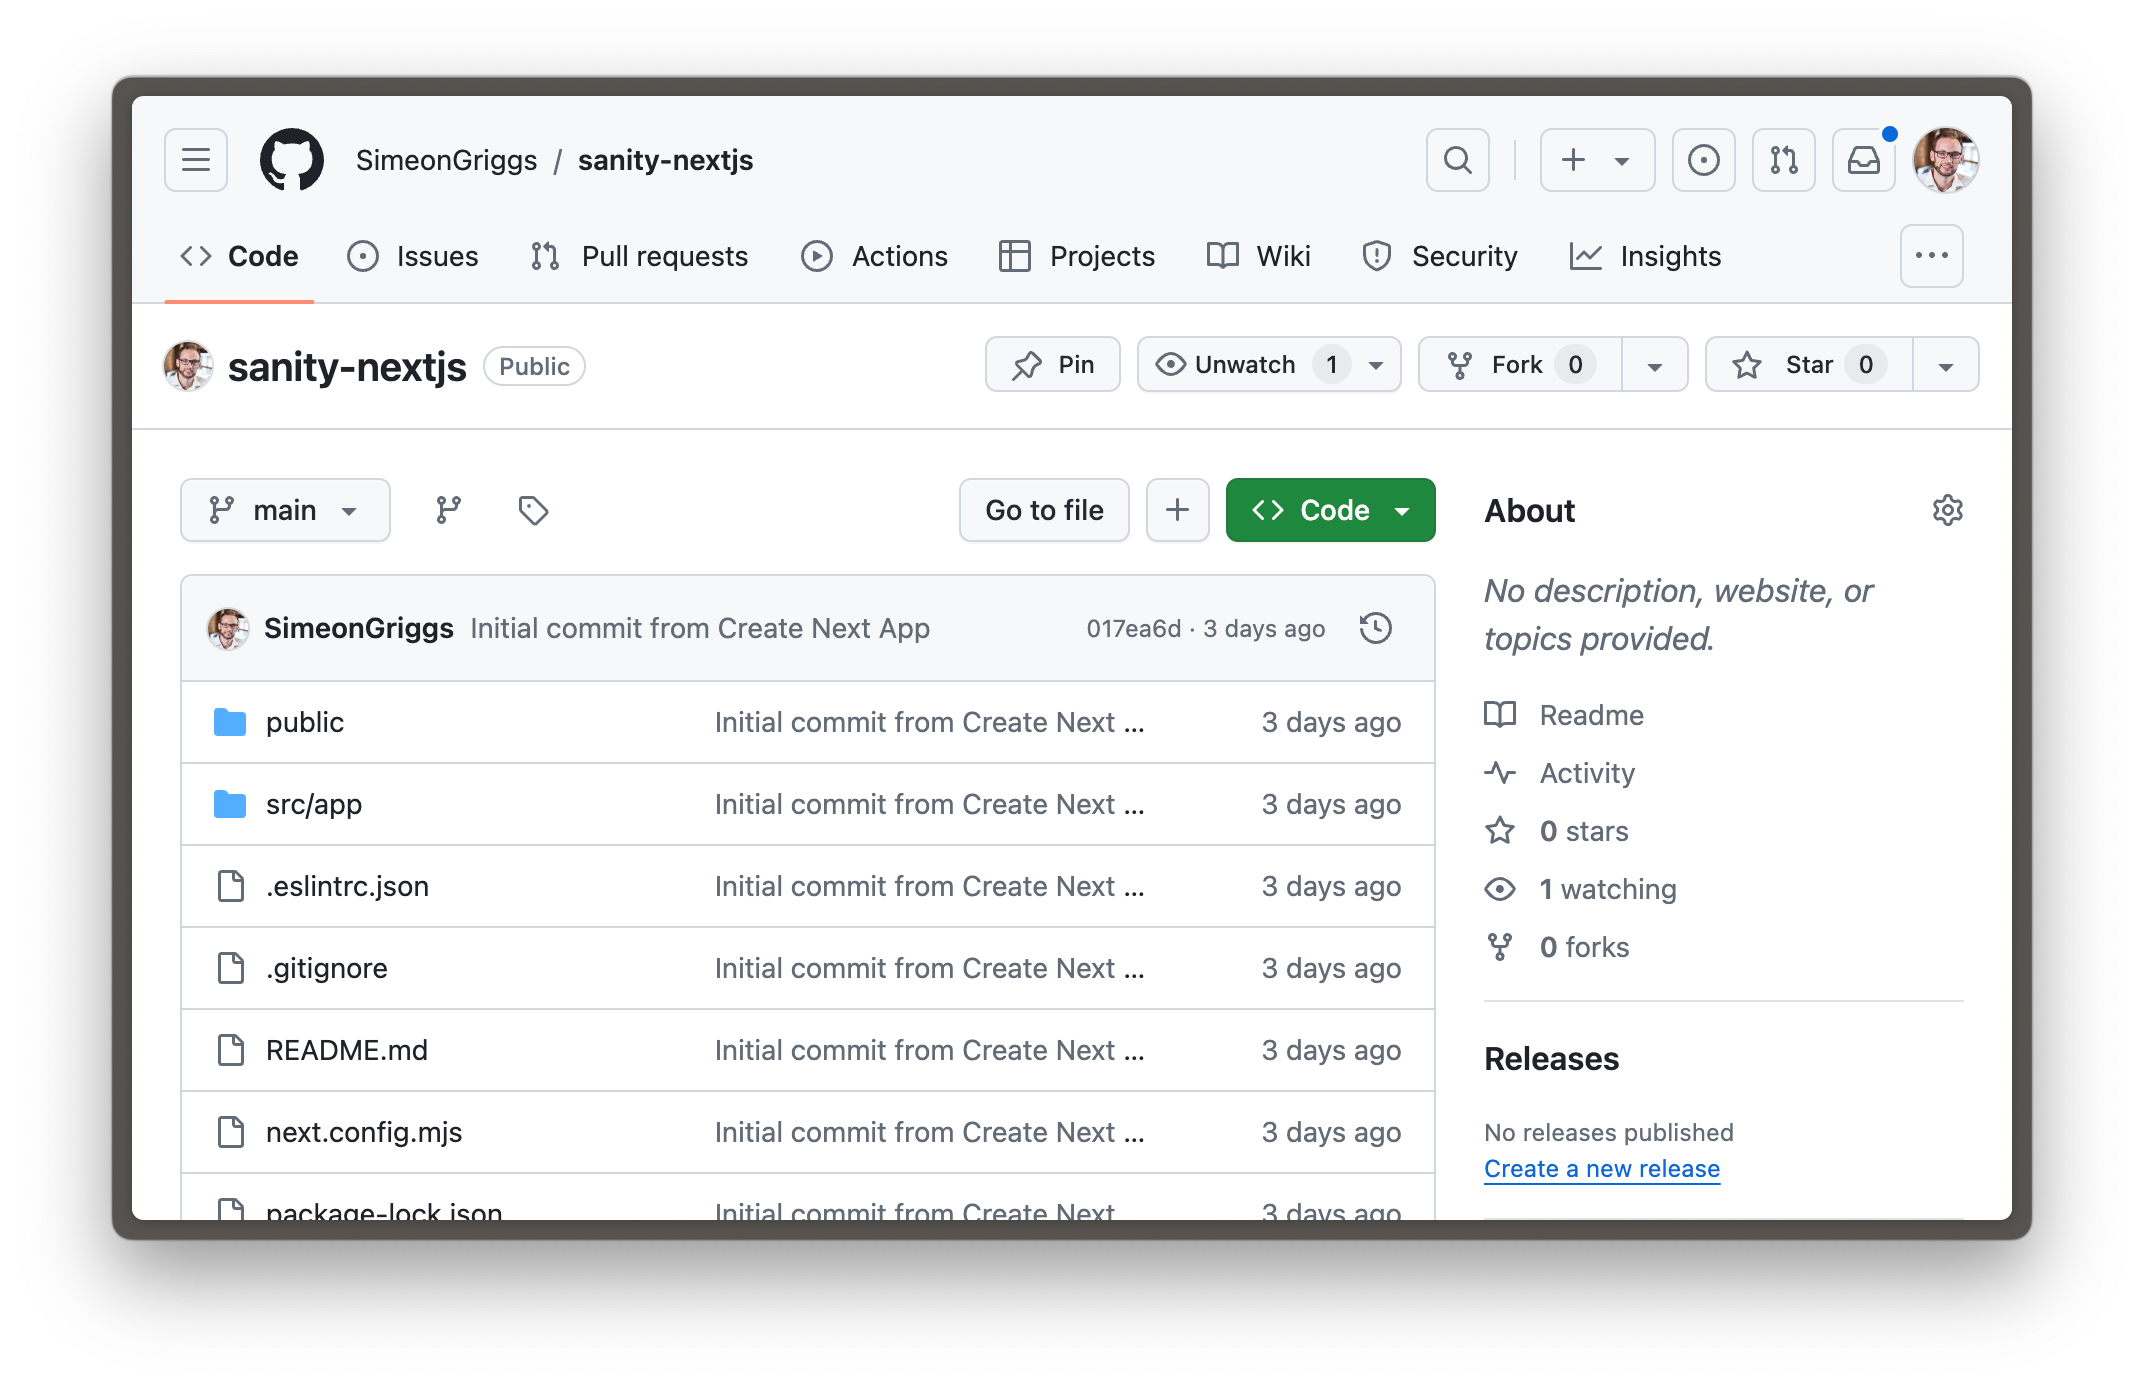Open the Activity link in About

[x=1560, y=773]
